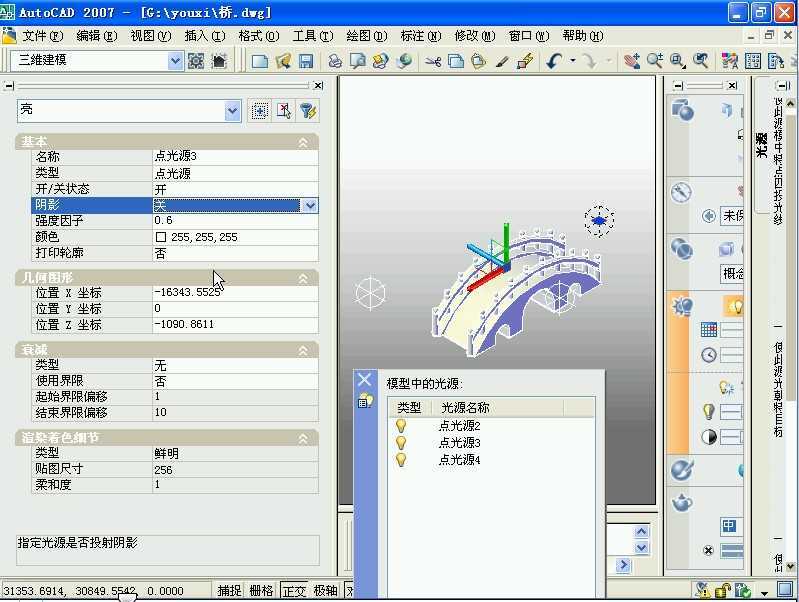Open the 格式(O) menu

(x=259, y=36)
